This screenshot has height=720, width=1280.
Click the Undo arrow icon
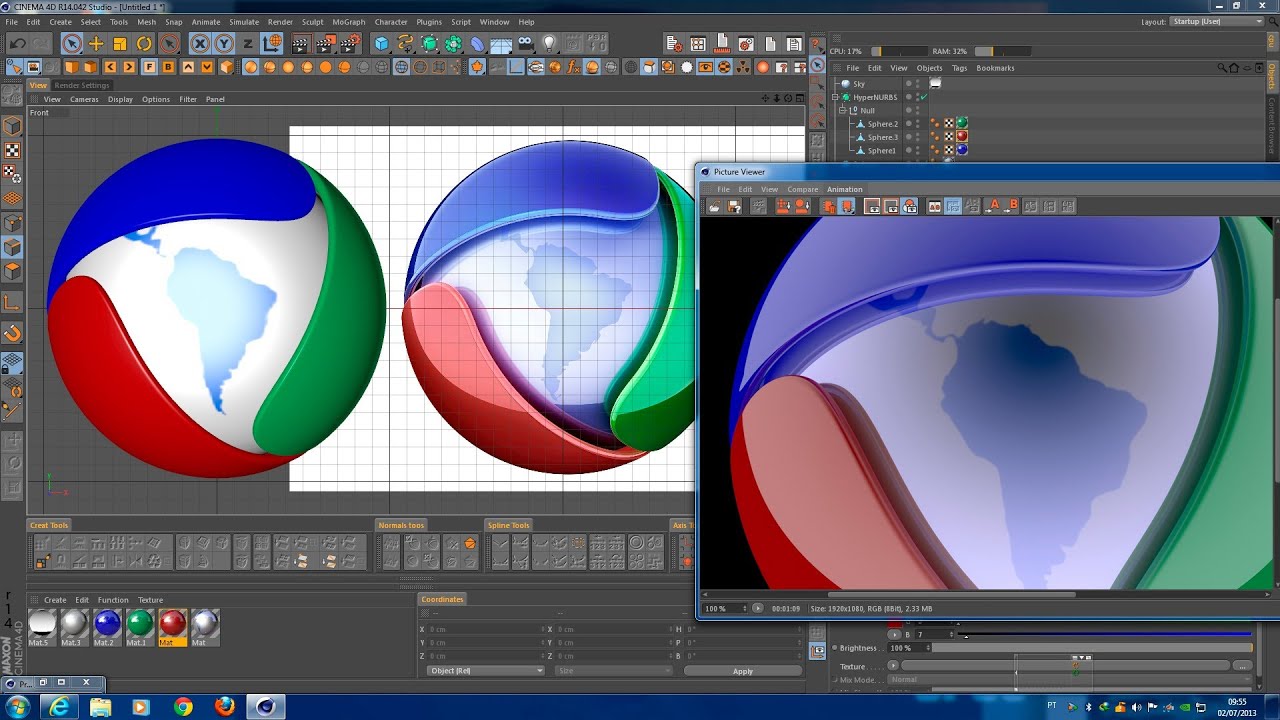click(x=17, y=44)
